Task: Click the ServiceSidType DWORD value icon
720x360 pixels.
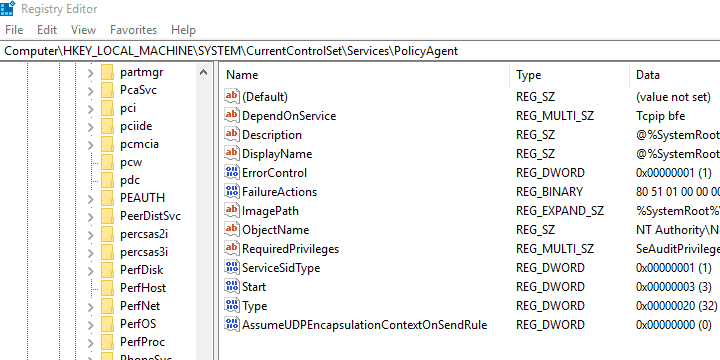Action: coord(232,268)
